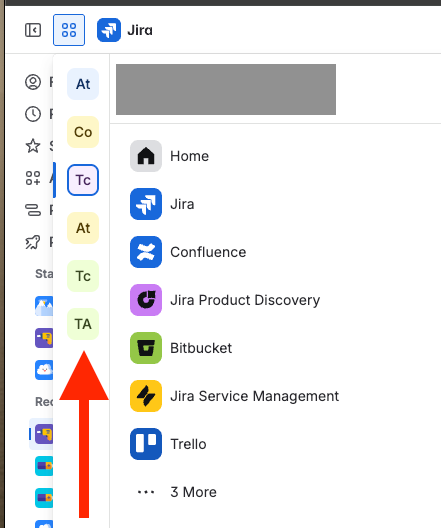Click the Jira logo in the header
441x528 pixels.
(x=109, y=30)
